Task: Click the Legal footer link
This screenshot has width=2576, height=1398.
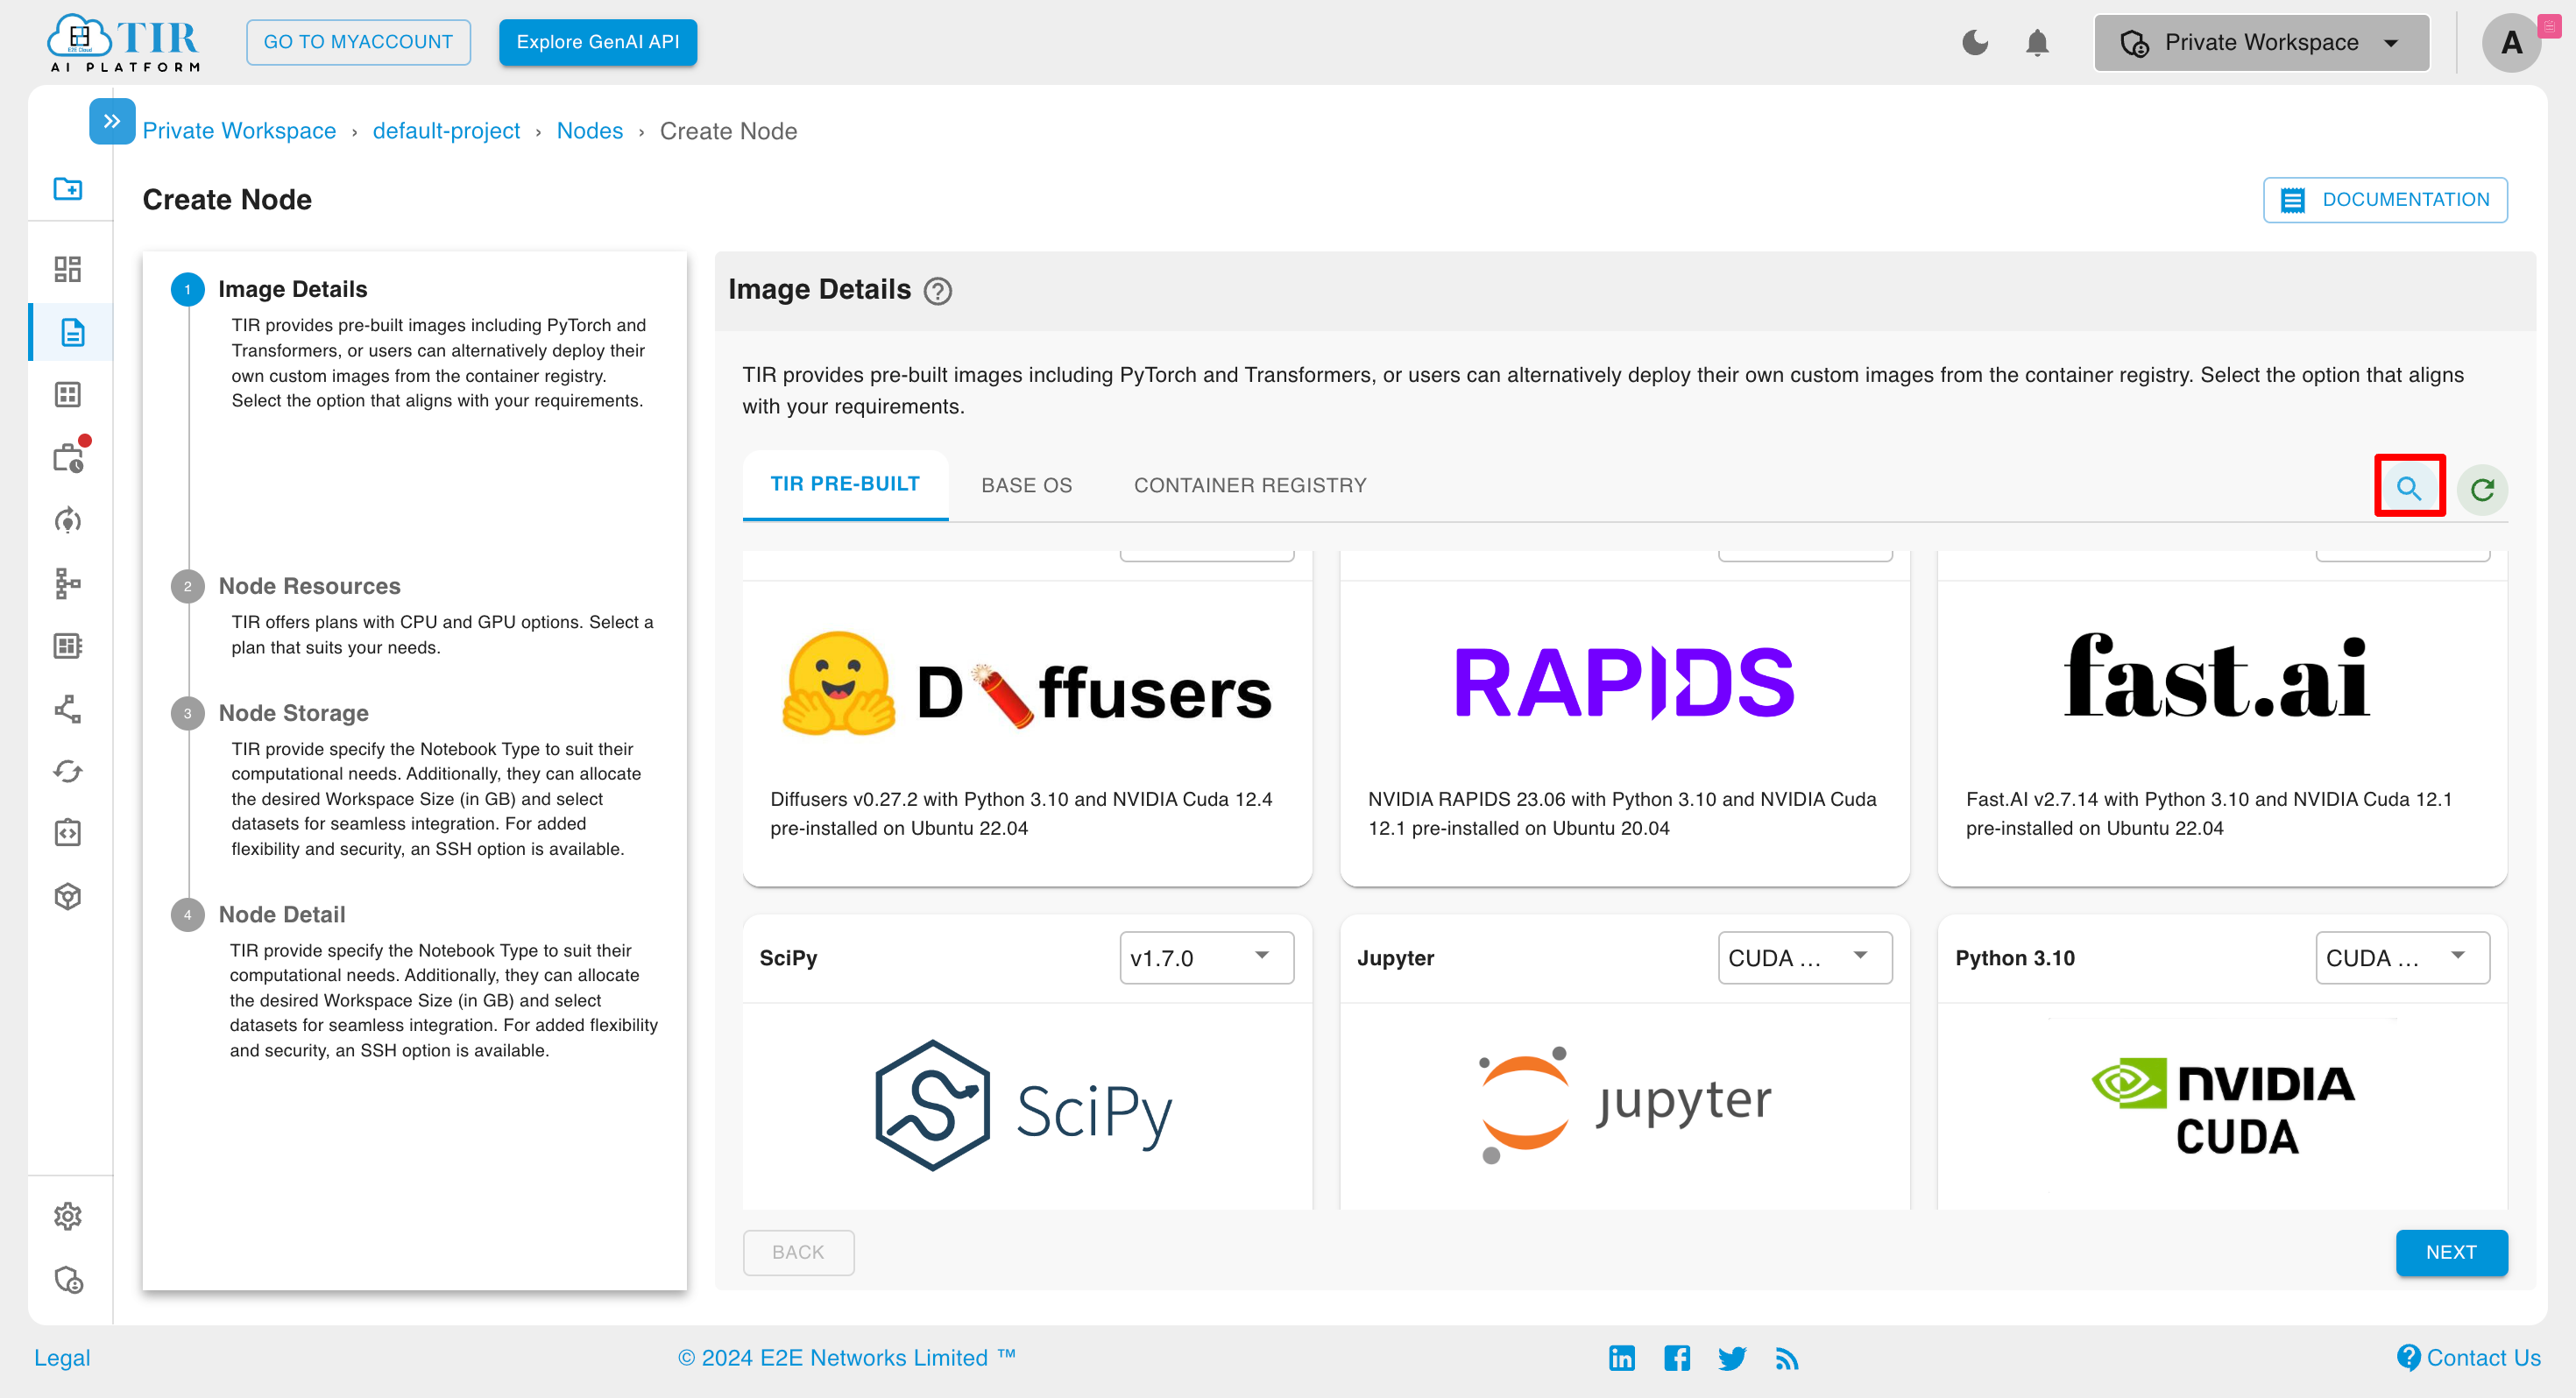Action: [62, 1357]
